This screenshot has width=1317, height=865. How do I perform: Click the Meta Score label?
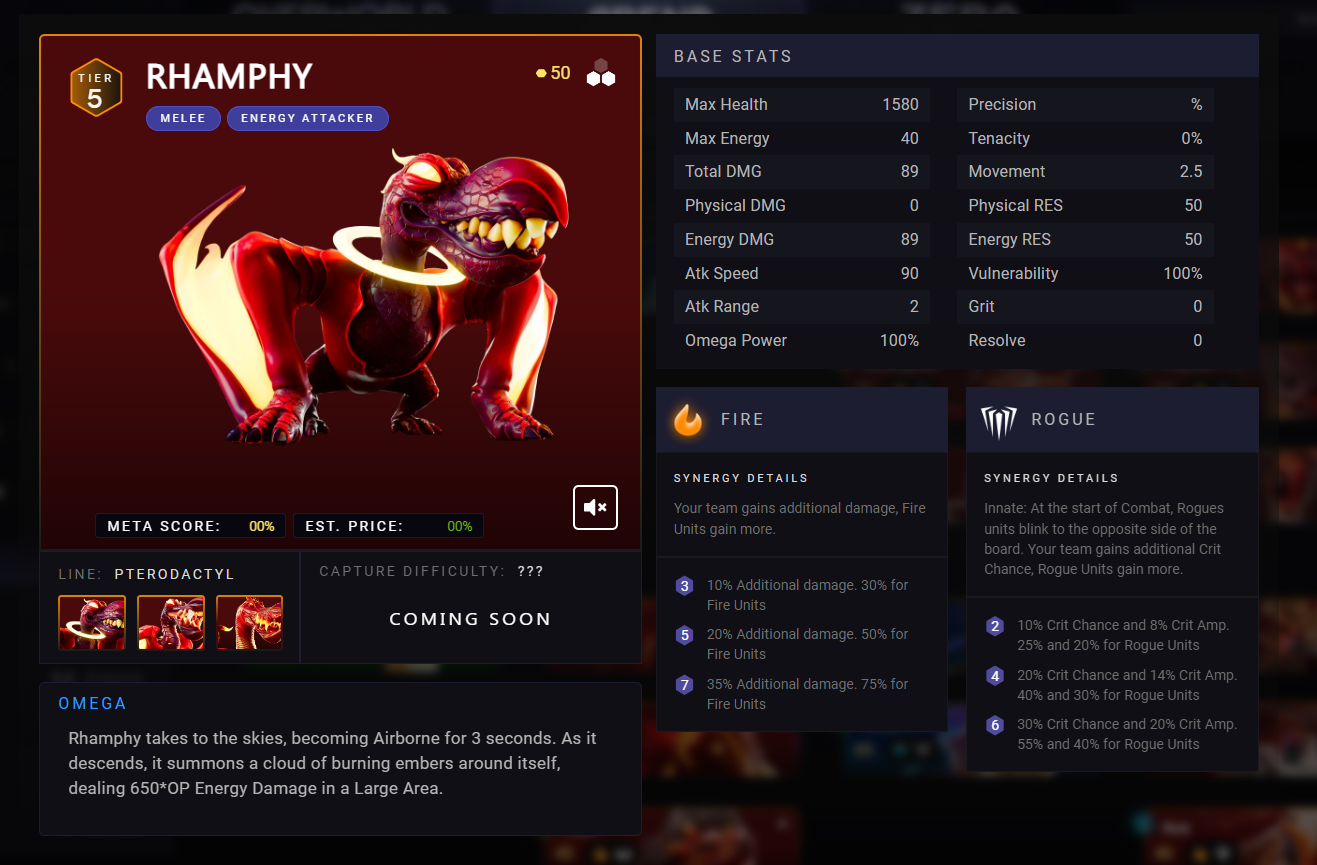click(164, 526)
